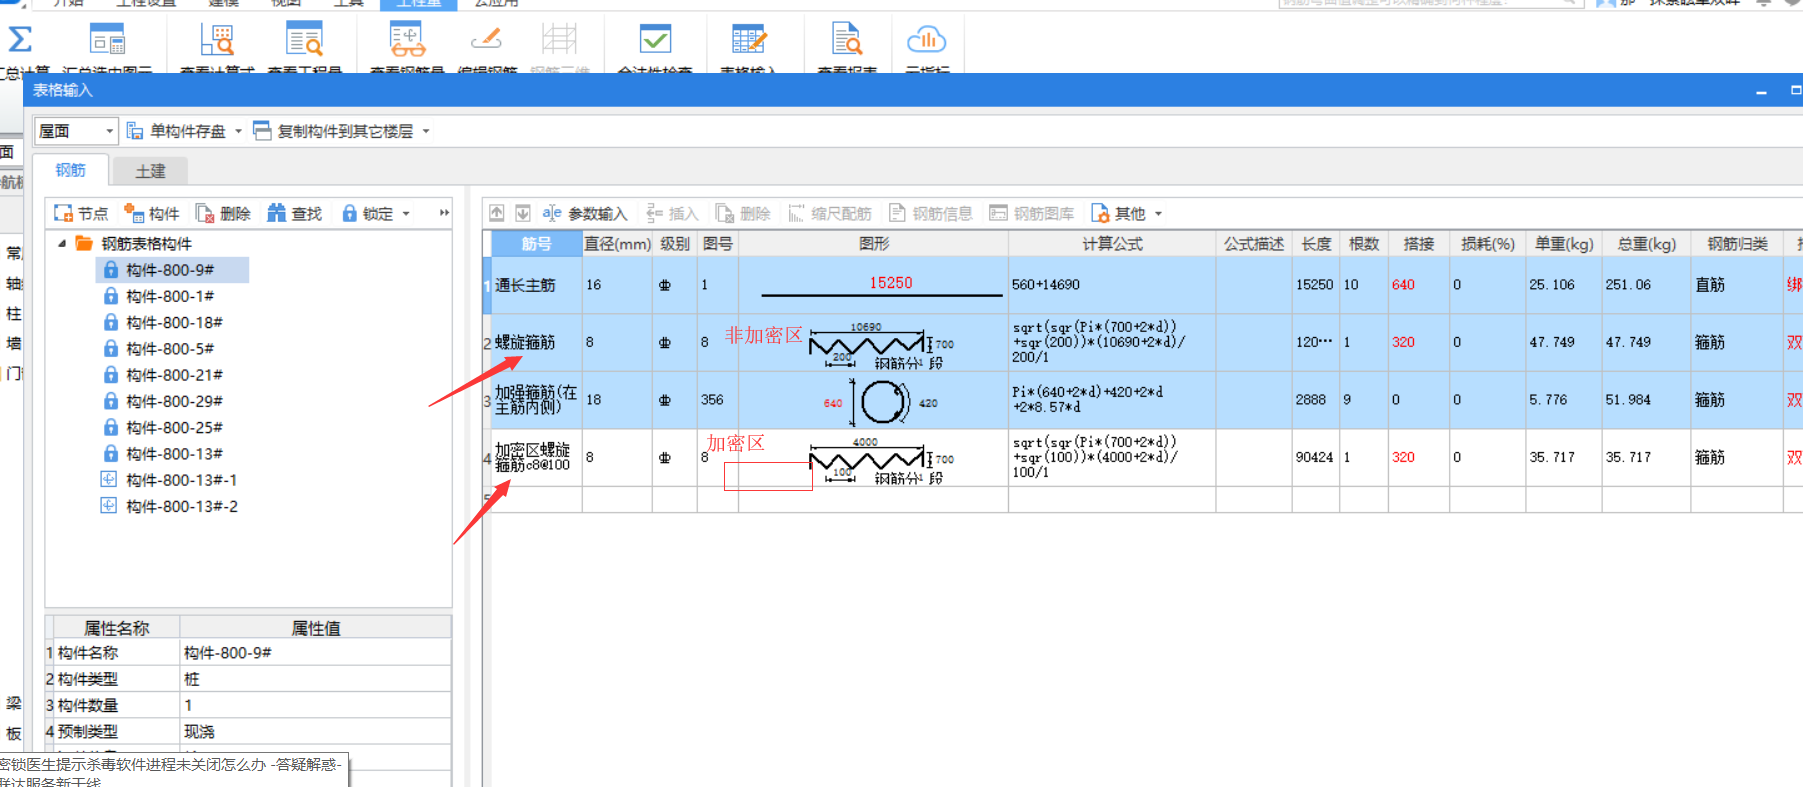Select tree item 构件-800-5#
This screenshot has width=1803, height=787.
click(170, 348)
